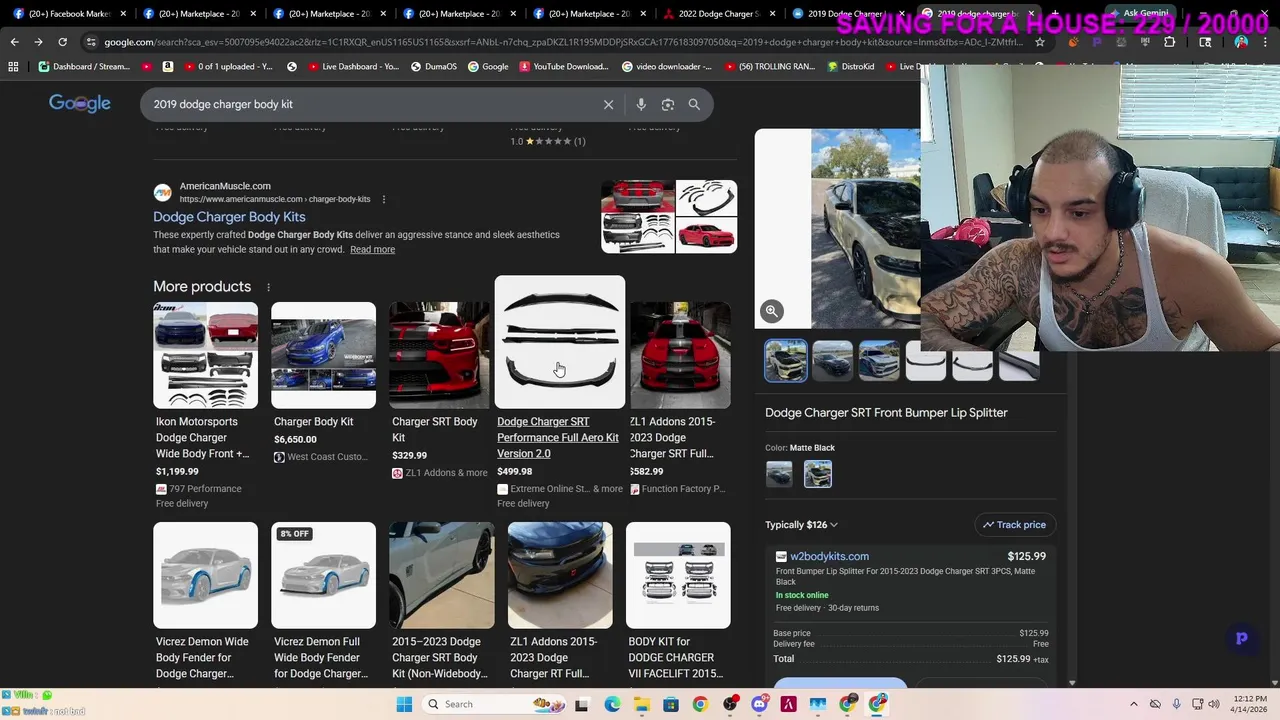The height and width of the screenshot is (720, 1280).
Task: Launch Microsoft Edge from the taskbar
Action: pos(612,704)
